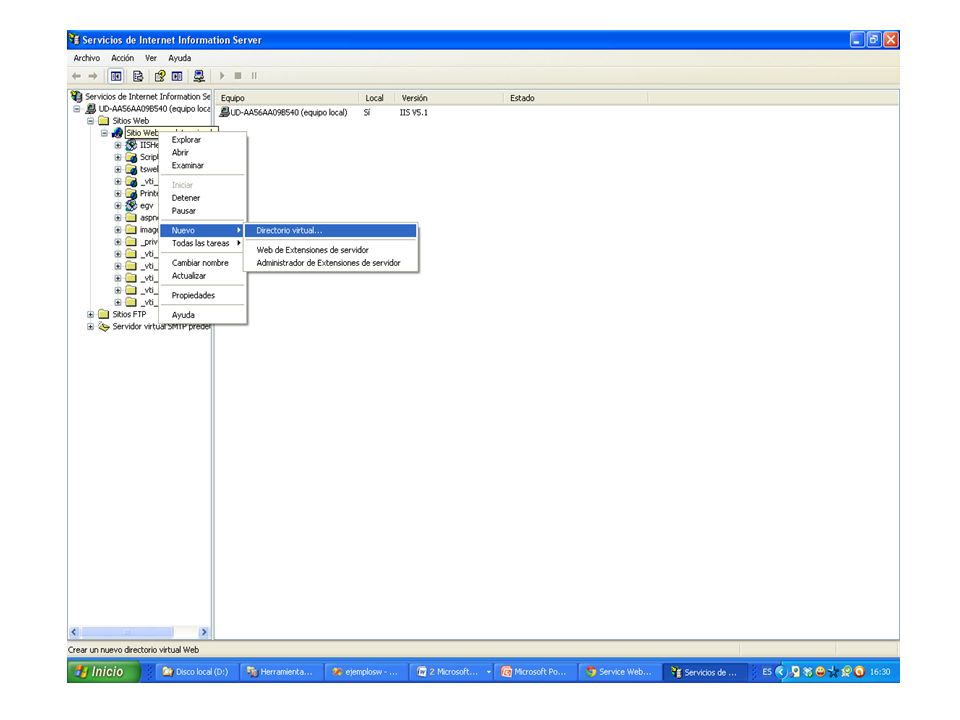Select the Sitios Web folder icon

104,121
